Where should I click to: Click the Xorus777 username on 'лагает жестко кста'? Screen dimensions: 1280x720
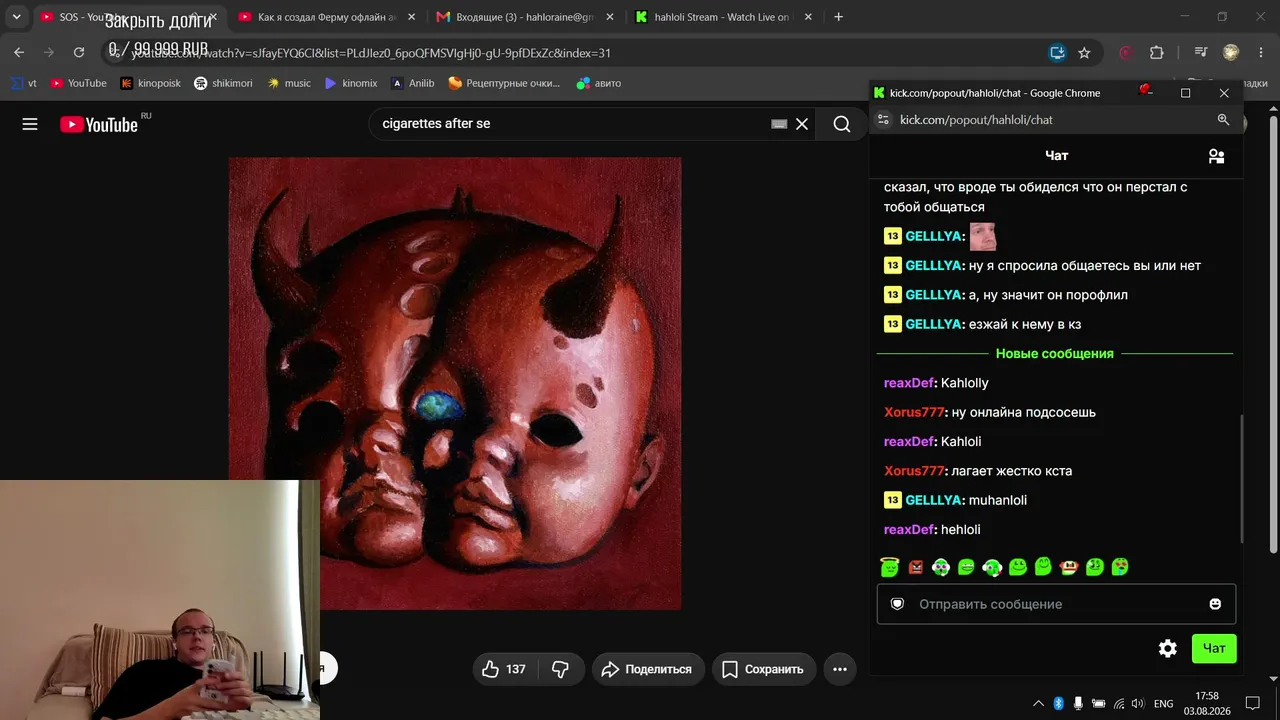(914, 471)
